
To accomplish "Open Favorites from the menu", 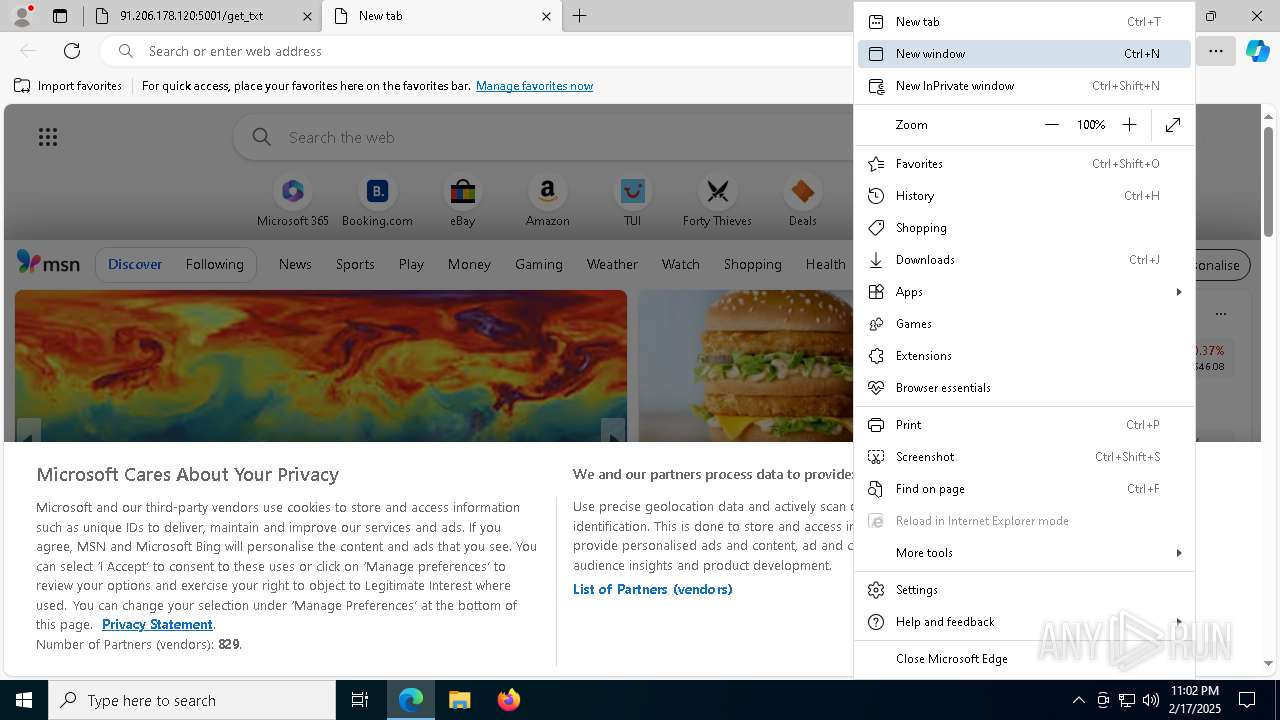I will 1024,164.
